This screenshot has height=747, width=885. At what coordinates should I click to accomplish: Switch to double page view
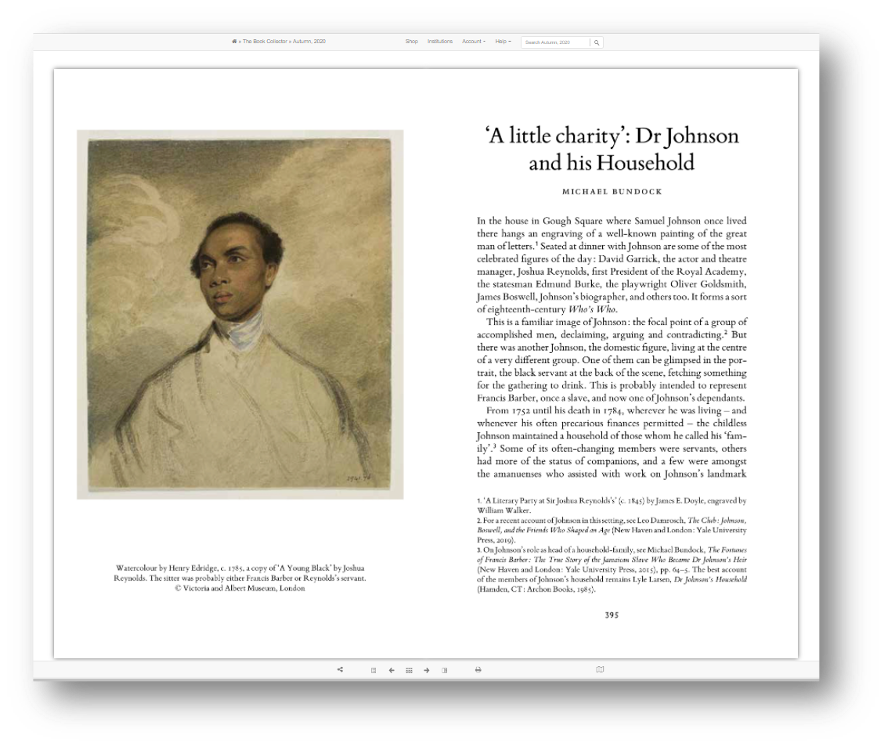pyautogui.click(x=444, y=670)
